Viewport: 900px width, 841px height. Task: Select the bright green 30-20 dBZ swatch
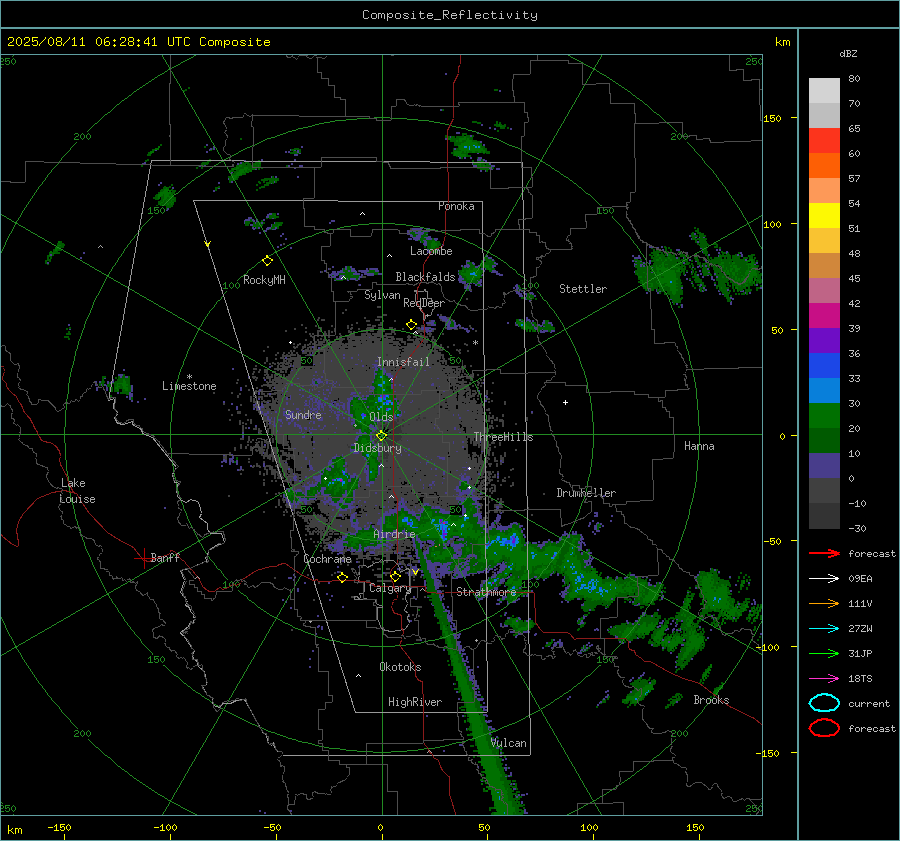click(824, 416)
